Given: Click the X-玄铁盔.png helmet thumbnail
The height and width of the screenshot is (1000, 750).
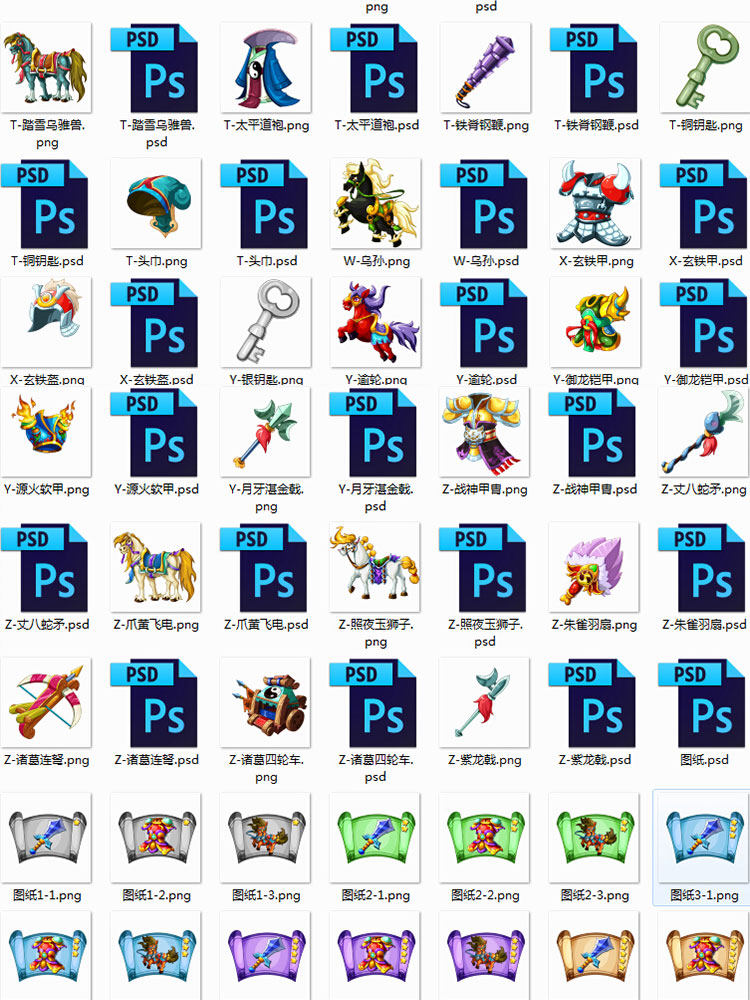Looking at the screenshot, I should point(46,322).
